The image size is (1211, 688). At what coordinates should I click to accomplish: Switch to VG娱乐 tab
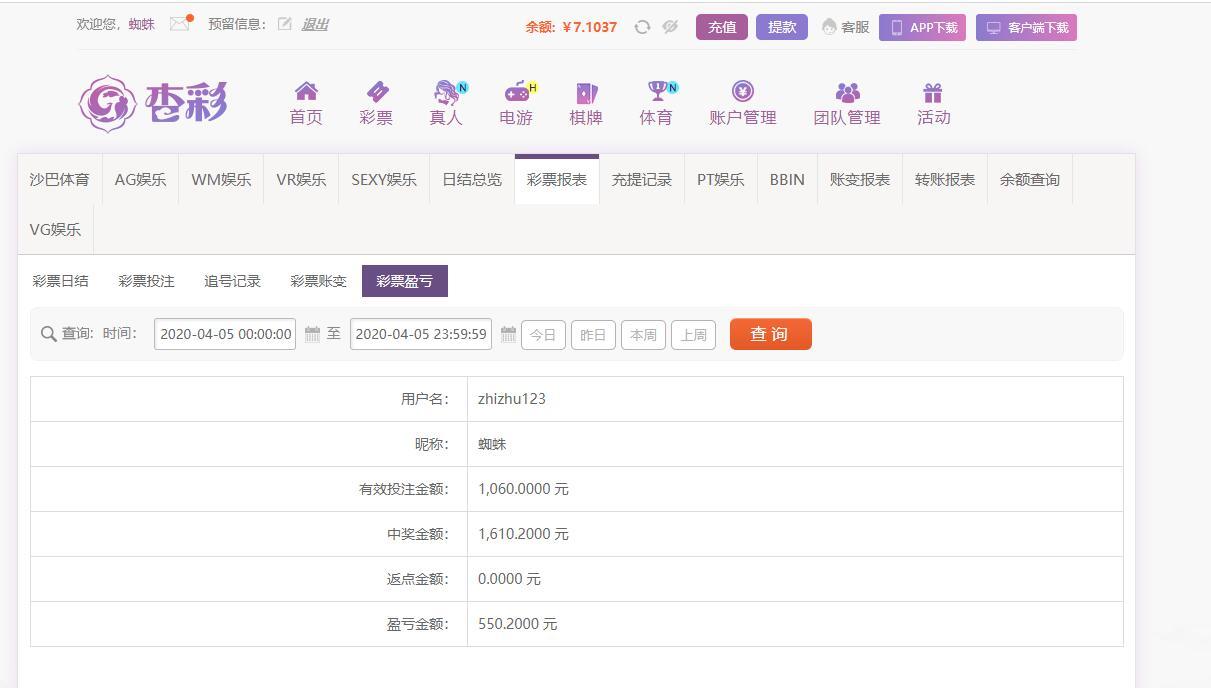pyautogui.click(x=55, y=229)
